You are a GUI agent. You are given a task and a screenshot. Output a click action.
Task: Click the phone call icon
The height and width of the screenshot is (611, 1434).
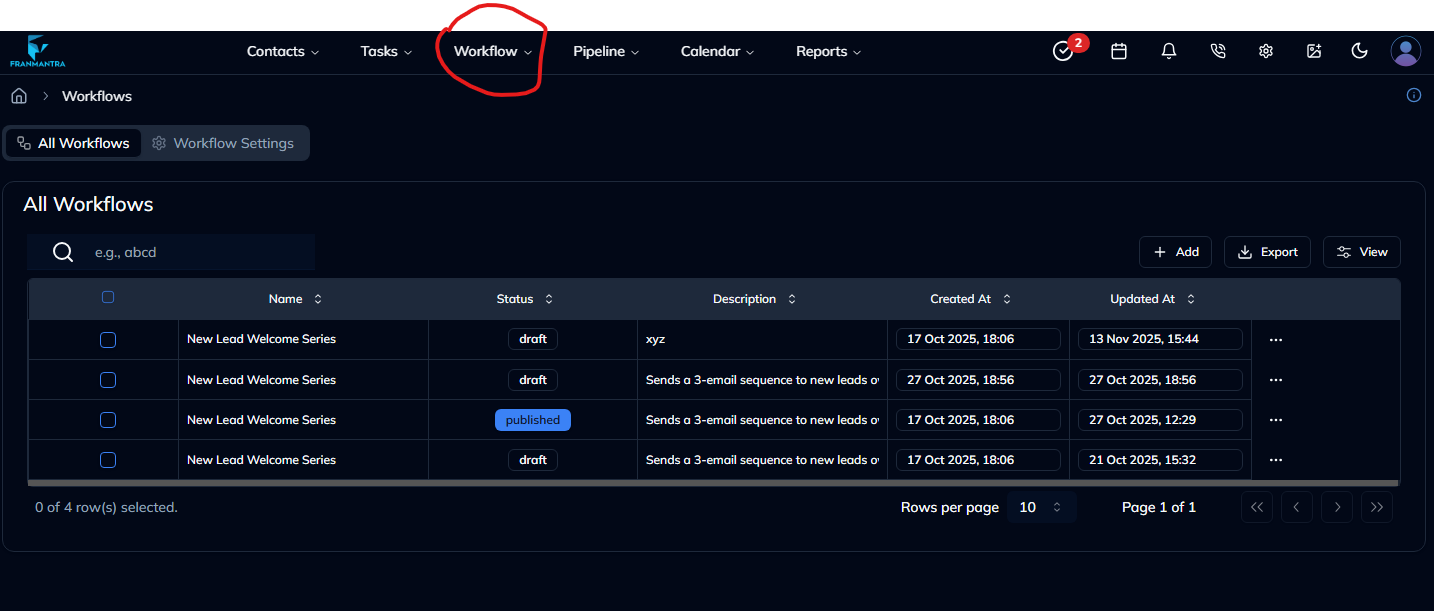(x=1217, y=51)
